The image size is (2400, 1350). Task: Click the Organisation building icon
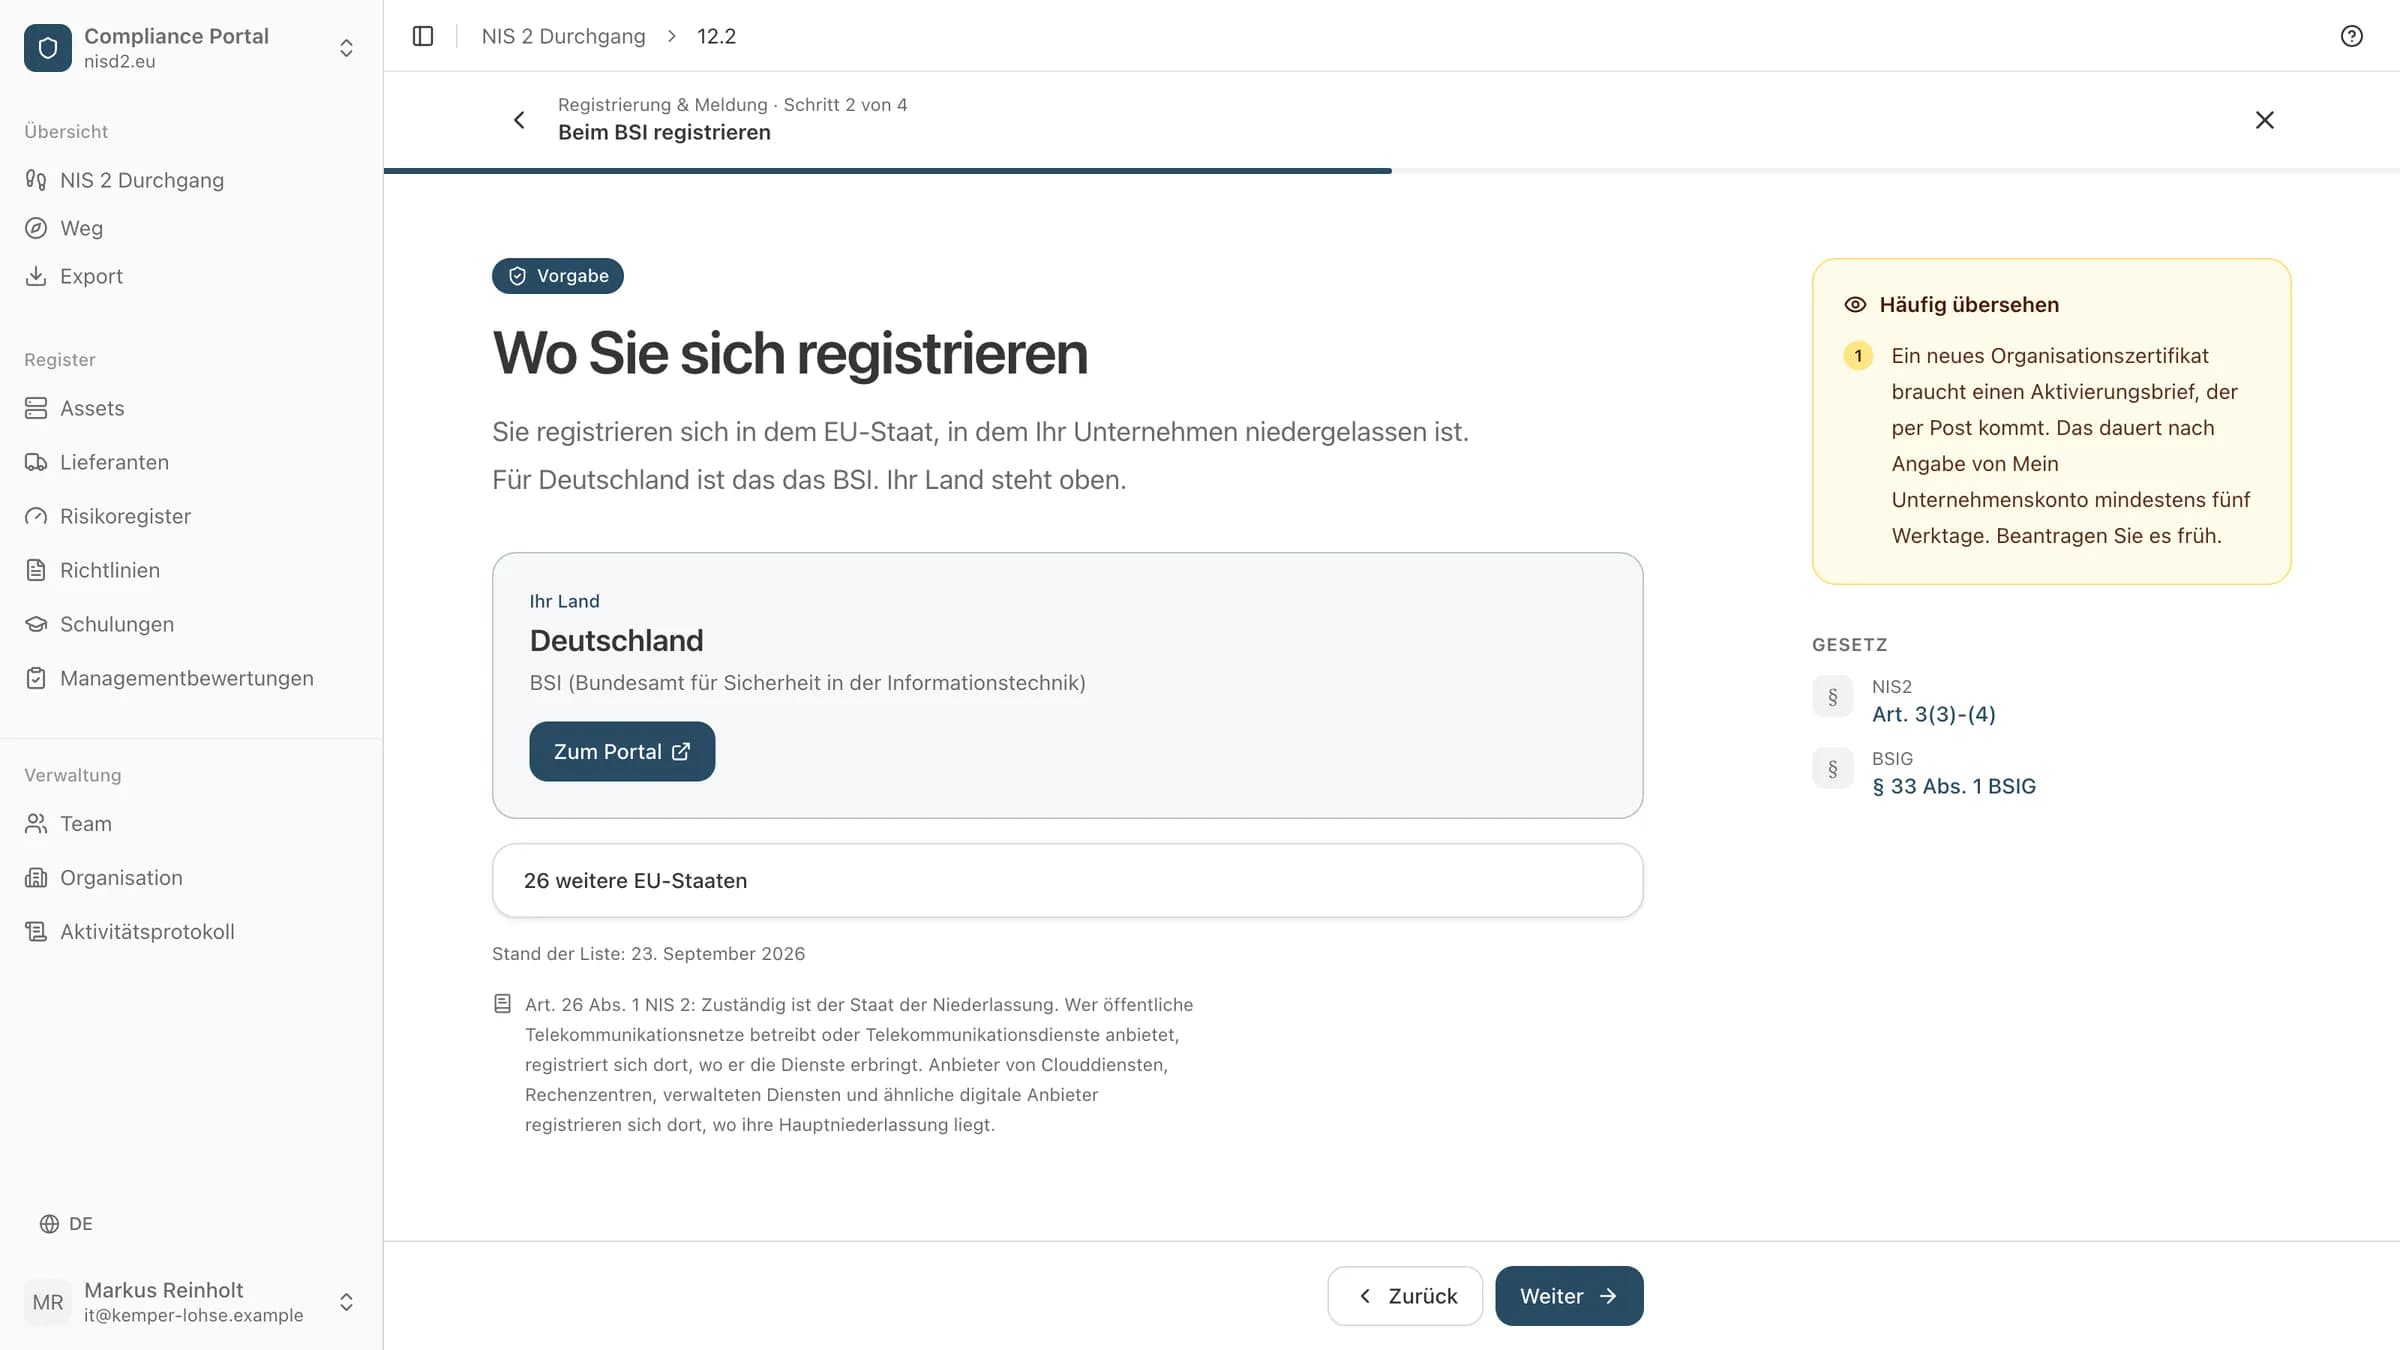[x=36, y=878]
